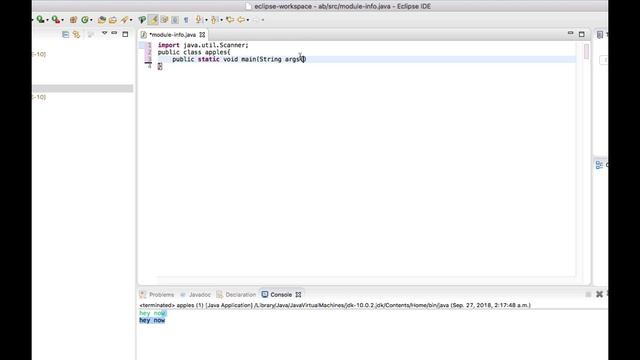Viewport: 640px width, 360px height.
Task: Open the New Java Class dropdown arrow
Action: point(91,20)
